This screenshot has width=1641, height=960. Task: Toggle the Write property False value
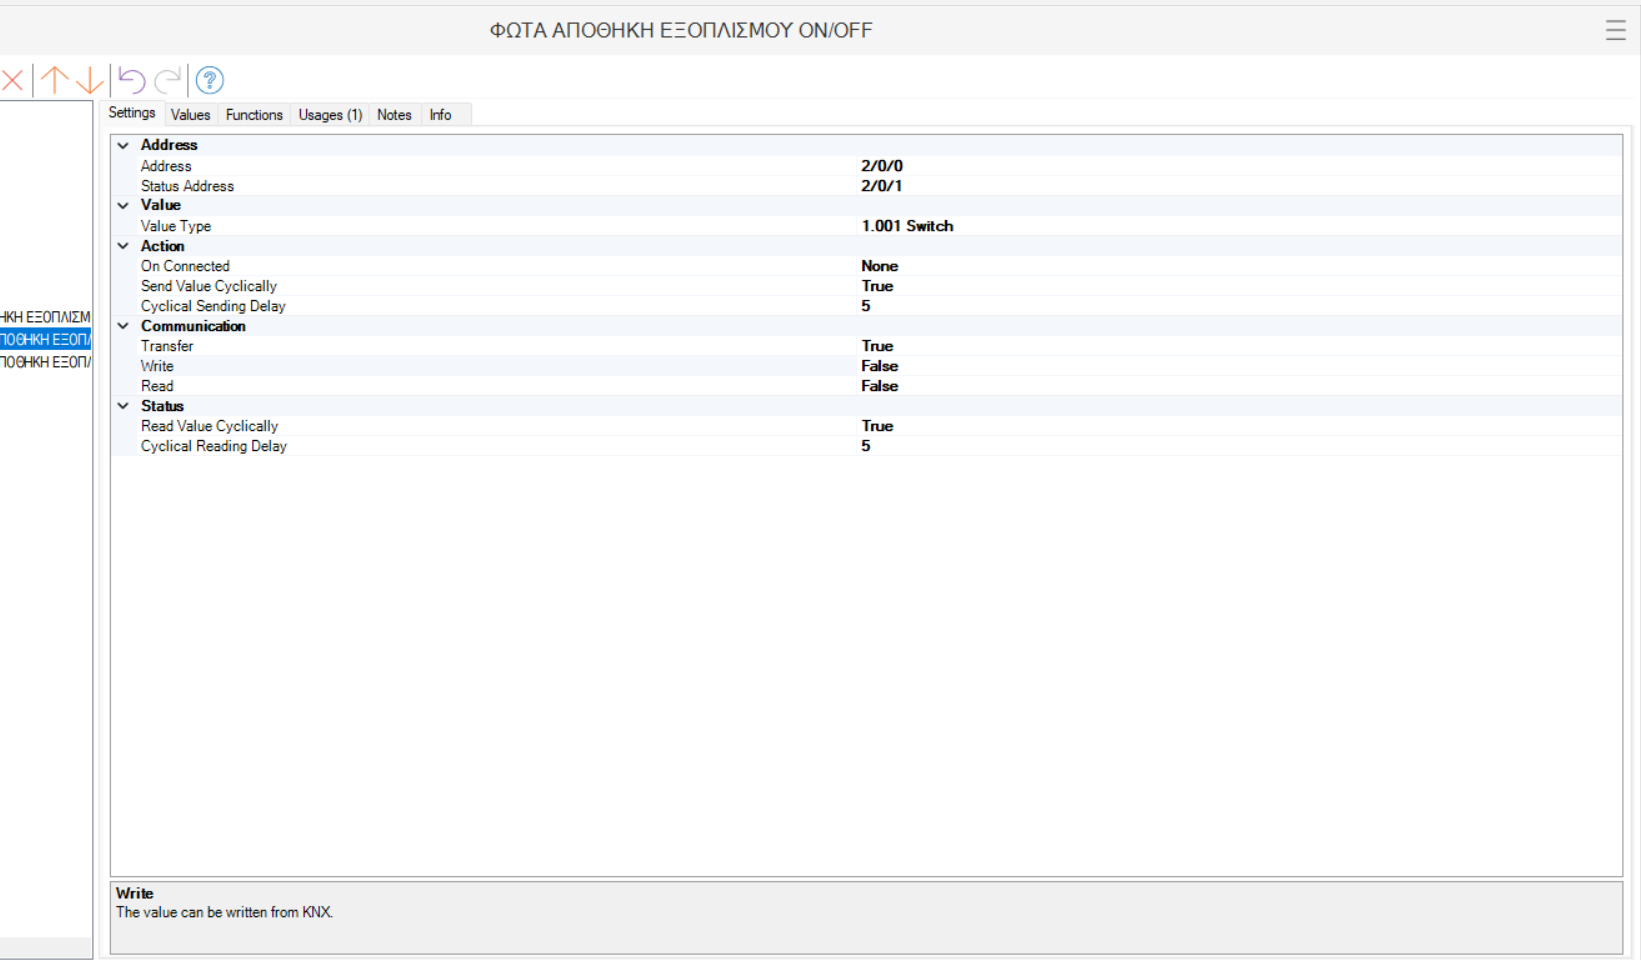click(x=880, y=366)
